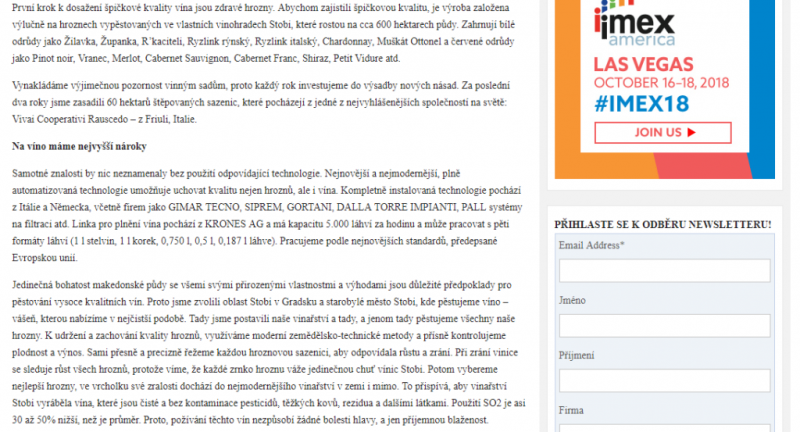Click the LAS VEGAS text in the ad
The height and width of the screenshot is (432, 800).
[643, 64]
